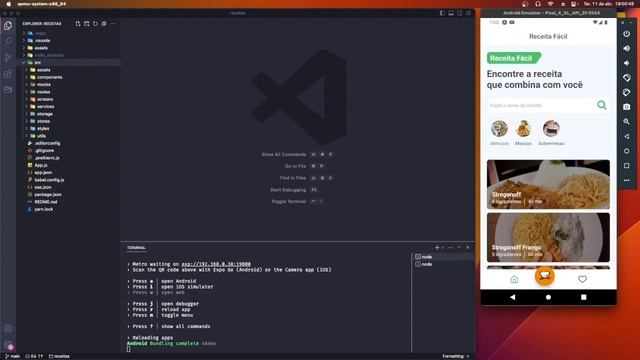Click emulator sidebar home circle
The width and height of the screenshot is (640, 360).
point(627,151)
